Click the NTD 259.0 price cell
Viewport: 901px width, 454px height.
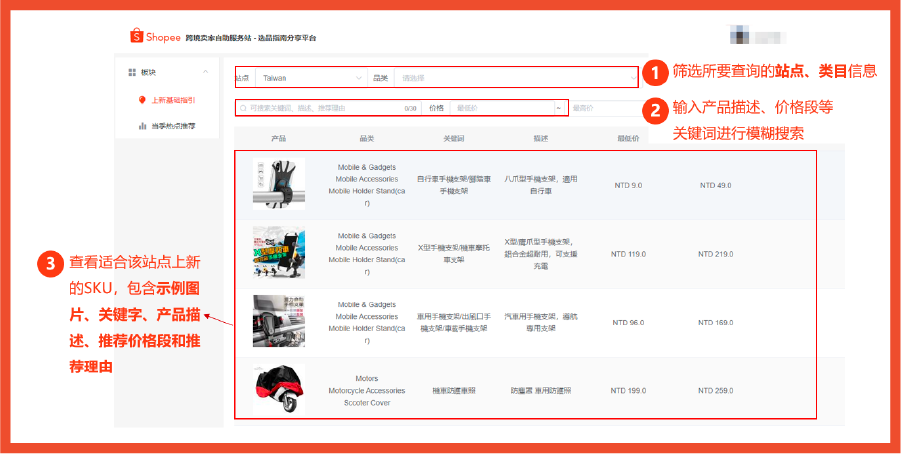[715, 391]
